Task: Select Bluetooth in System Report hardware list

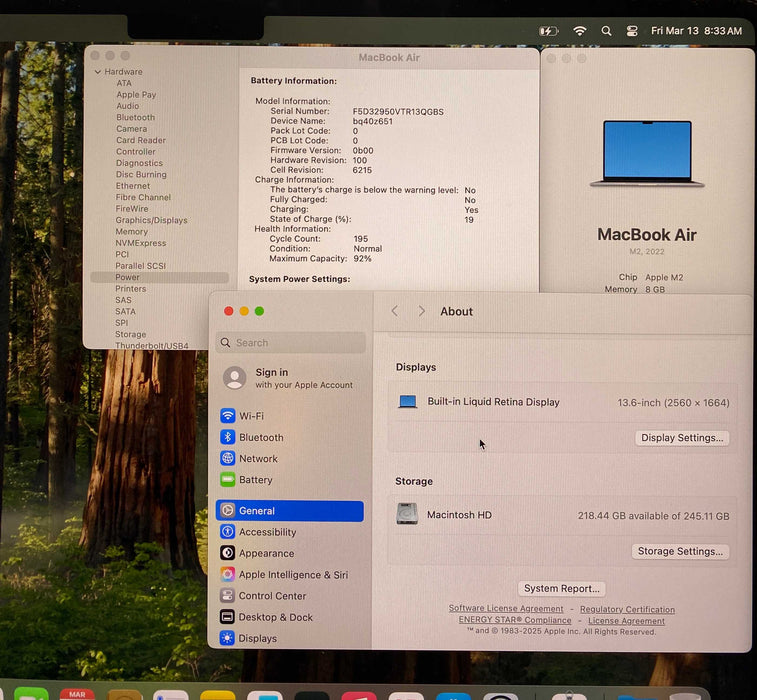Action: tap(136, 117)
